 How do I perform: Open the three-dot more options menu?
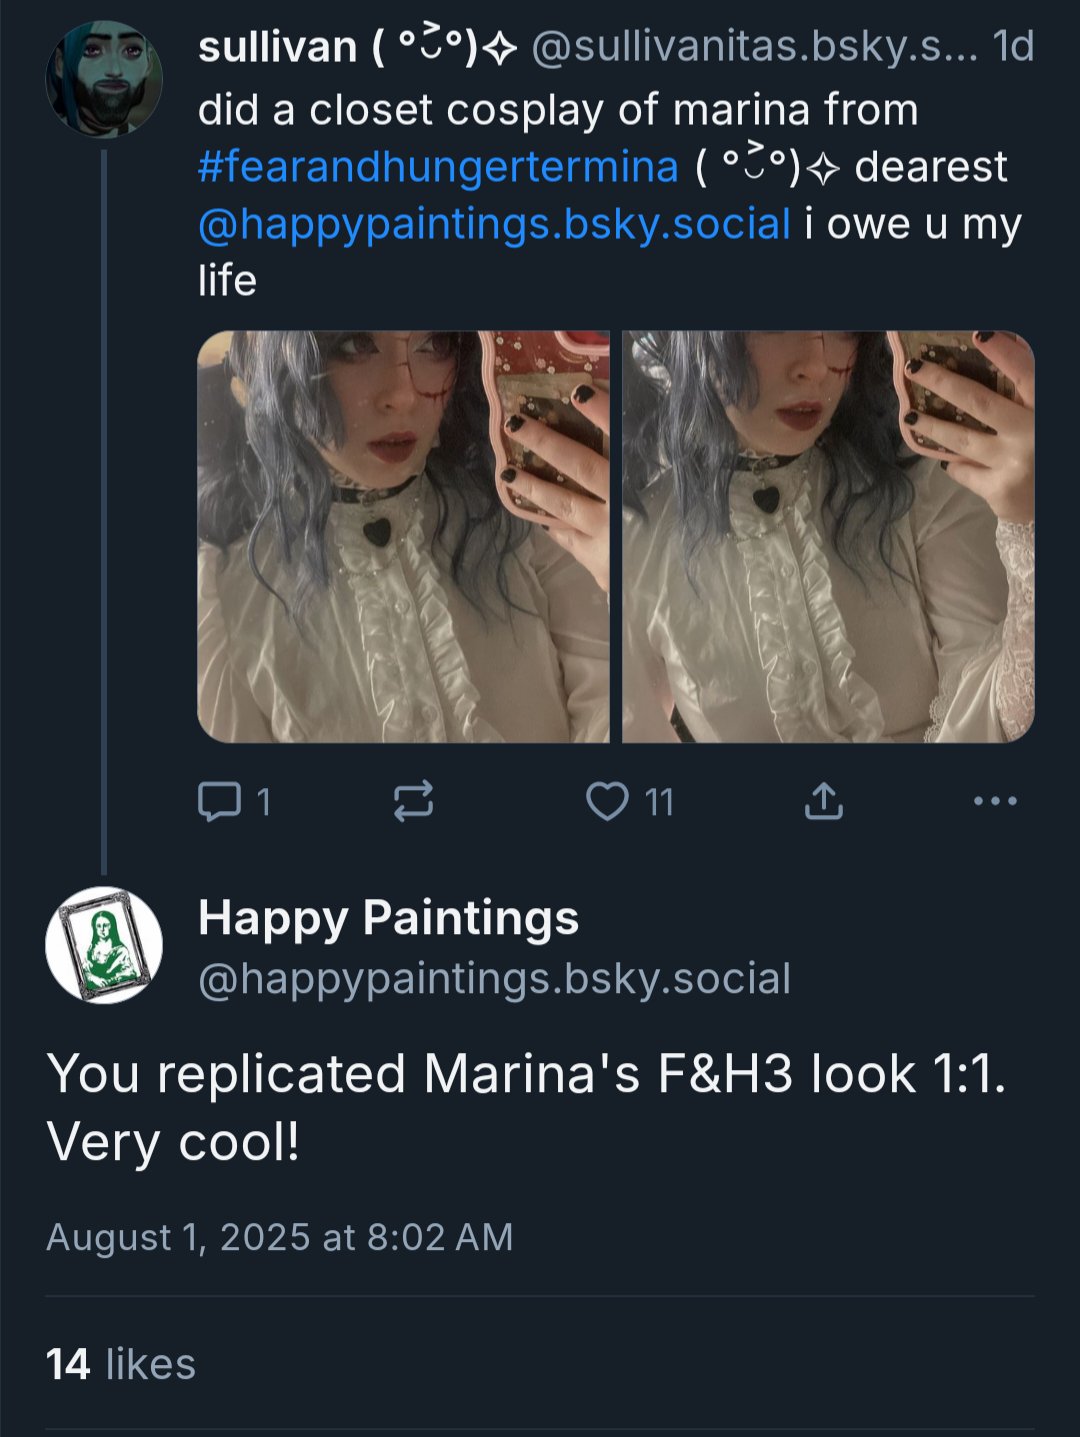[x=995, y=801]
